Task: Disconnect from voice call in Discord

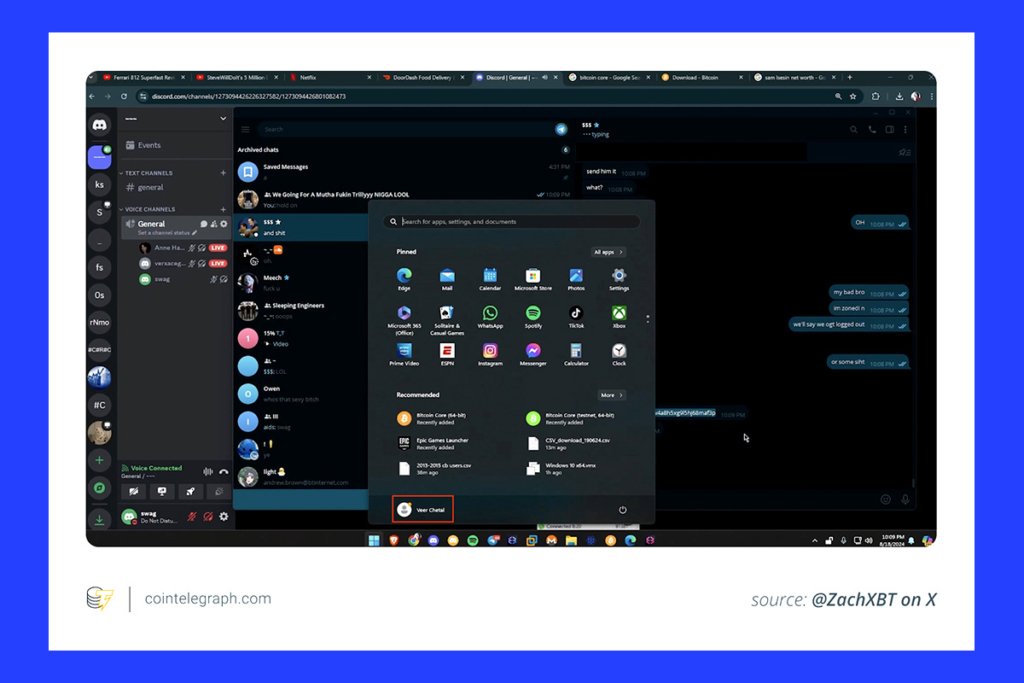Action: click(x=224, y=472)
